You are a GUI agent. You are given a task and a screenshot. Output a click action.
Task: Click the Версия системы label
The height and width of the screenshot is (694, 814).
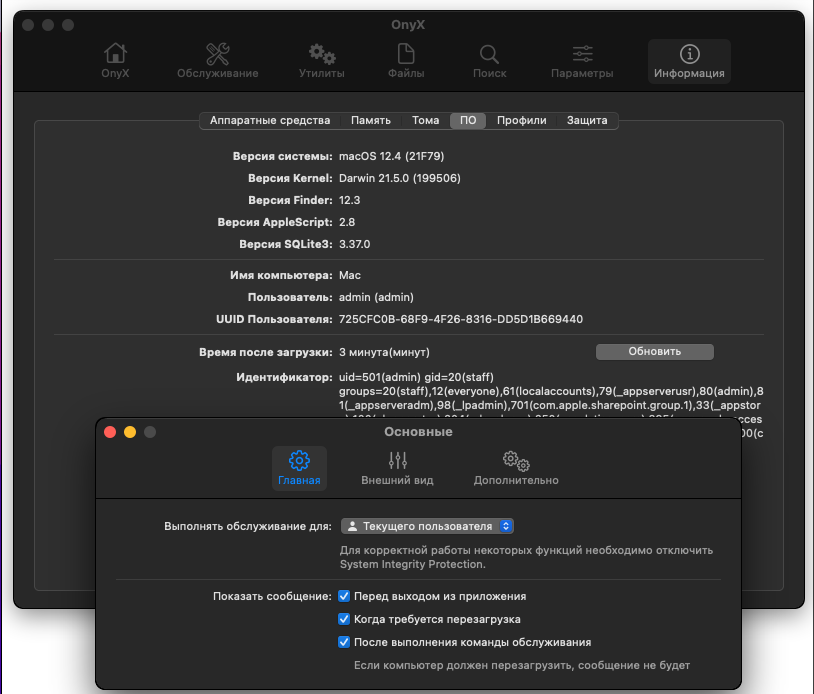click(282, 156)
